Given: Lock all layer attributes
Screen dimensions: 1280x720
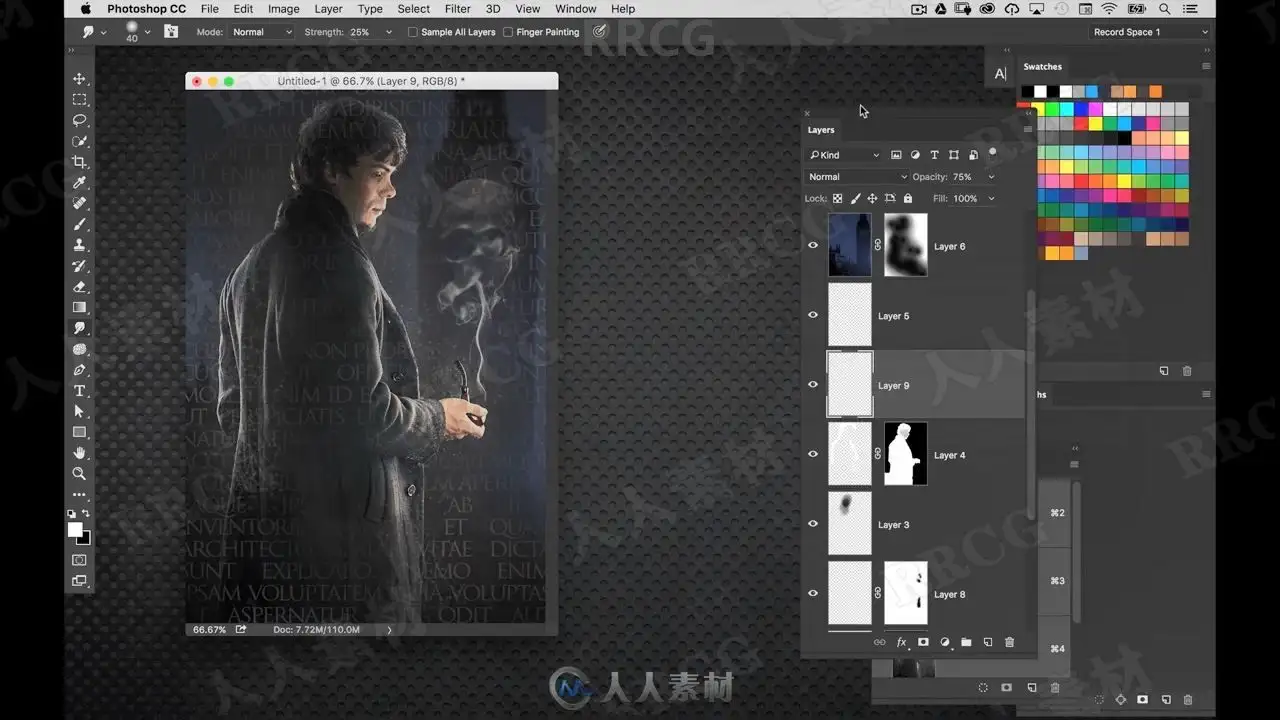Looking at the screenshot, I should pos(906,199).
